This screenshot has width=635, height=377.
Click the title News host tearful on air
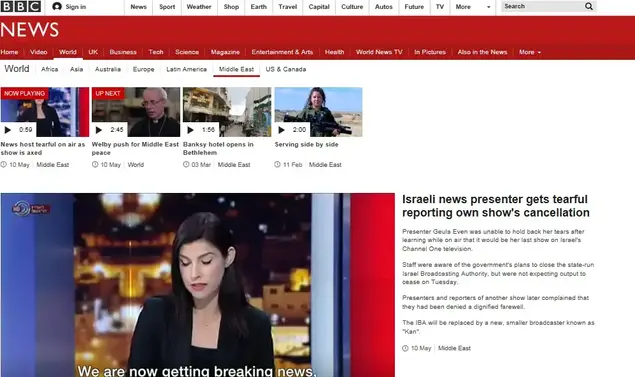(x=43, y=149)
